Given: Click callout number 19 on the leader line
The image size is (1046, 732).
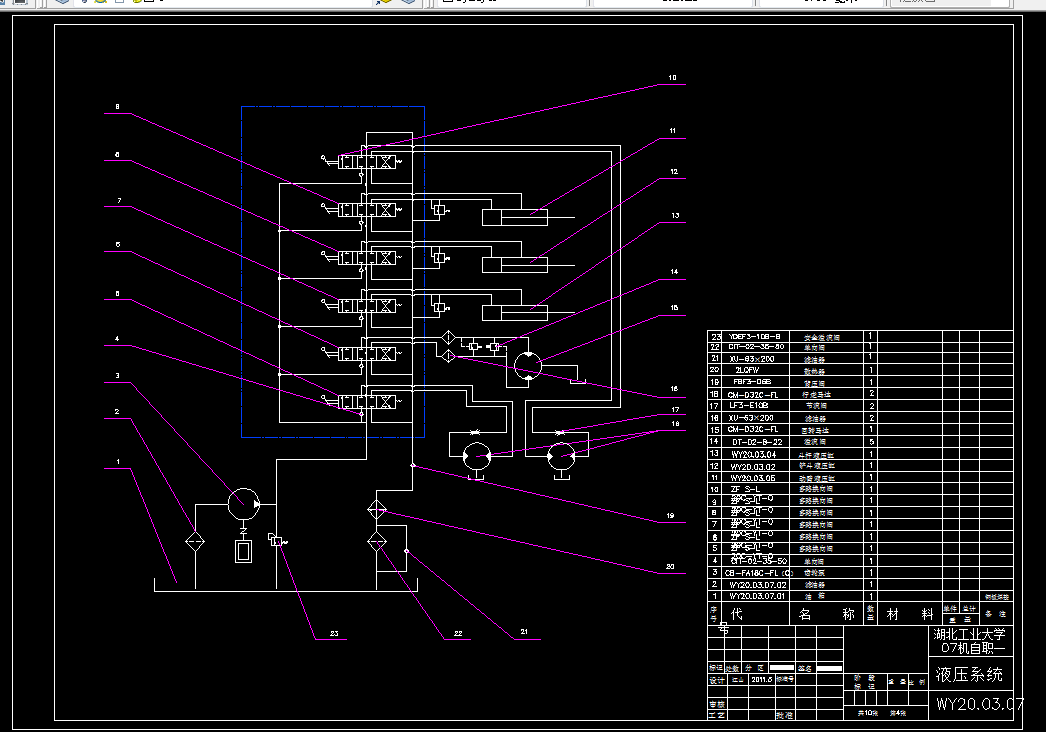Looking at the screenshot, I should tap(670, 515).
